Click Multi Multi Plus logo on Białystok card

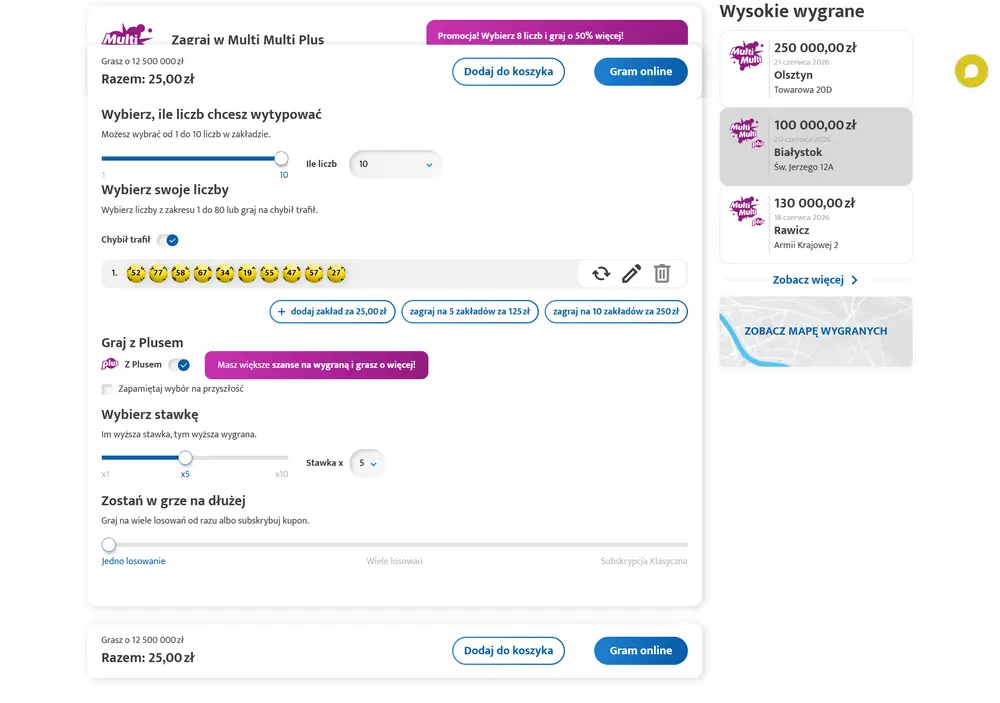pos(746,133)
